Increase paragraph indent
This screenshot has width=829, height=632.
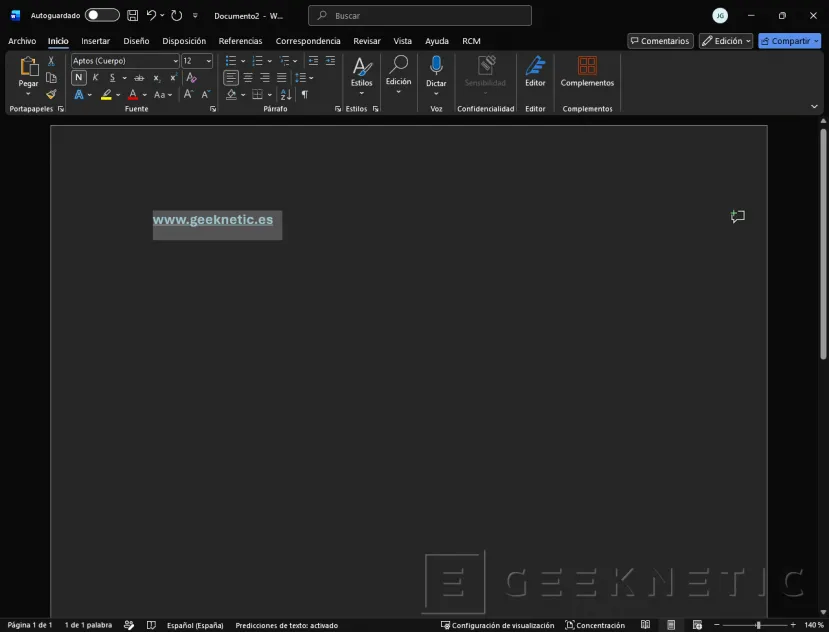[x=330, y=61]
